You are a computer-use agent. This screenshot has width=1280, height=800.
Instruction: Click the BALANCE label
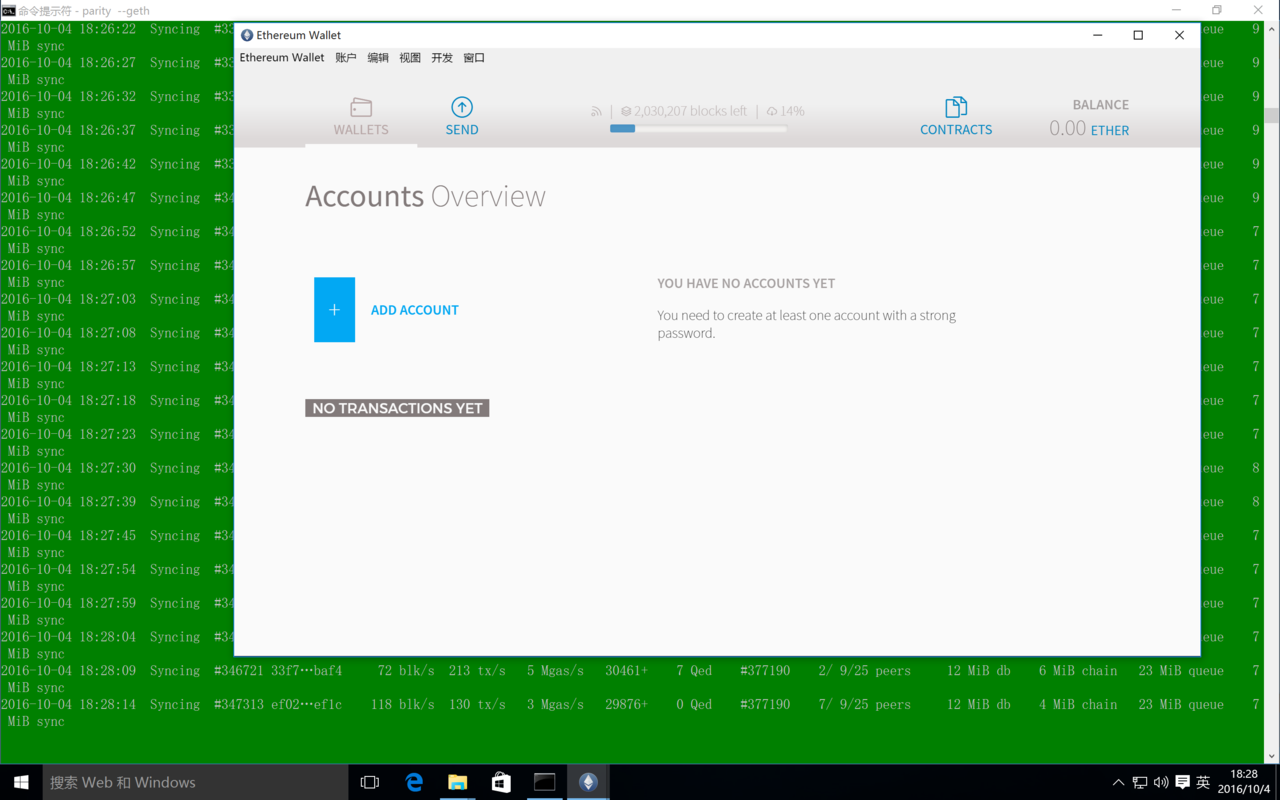tap(1101, 105)
